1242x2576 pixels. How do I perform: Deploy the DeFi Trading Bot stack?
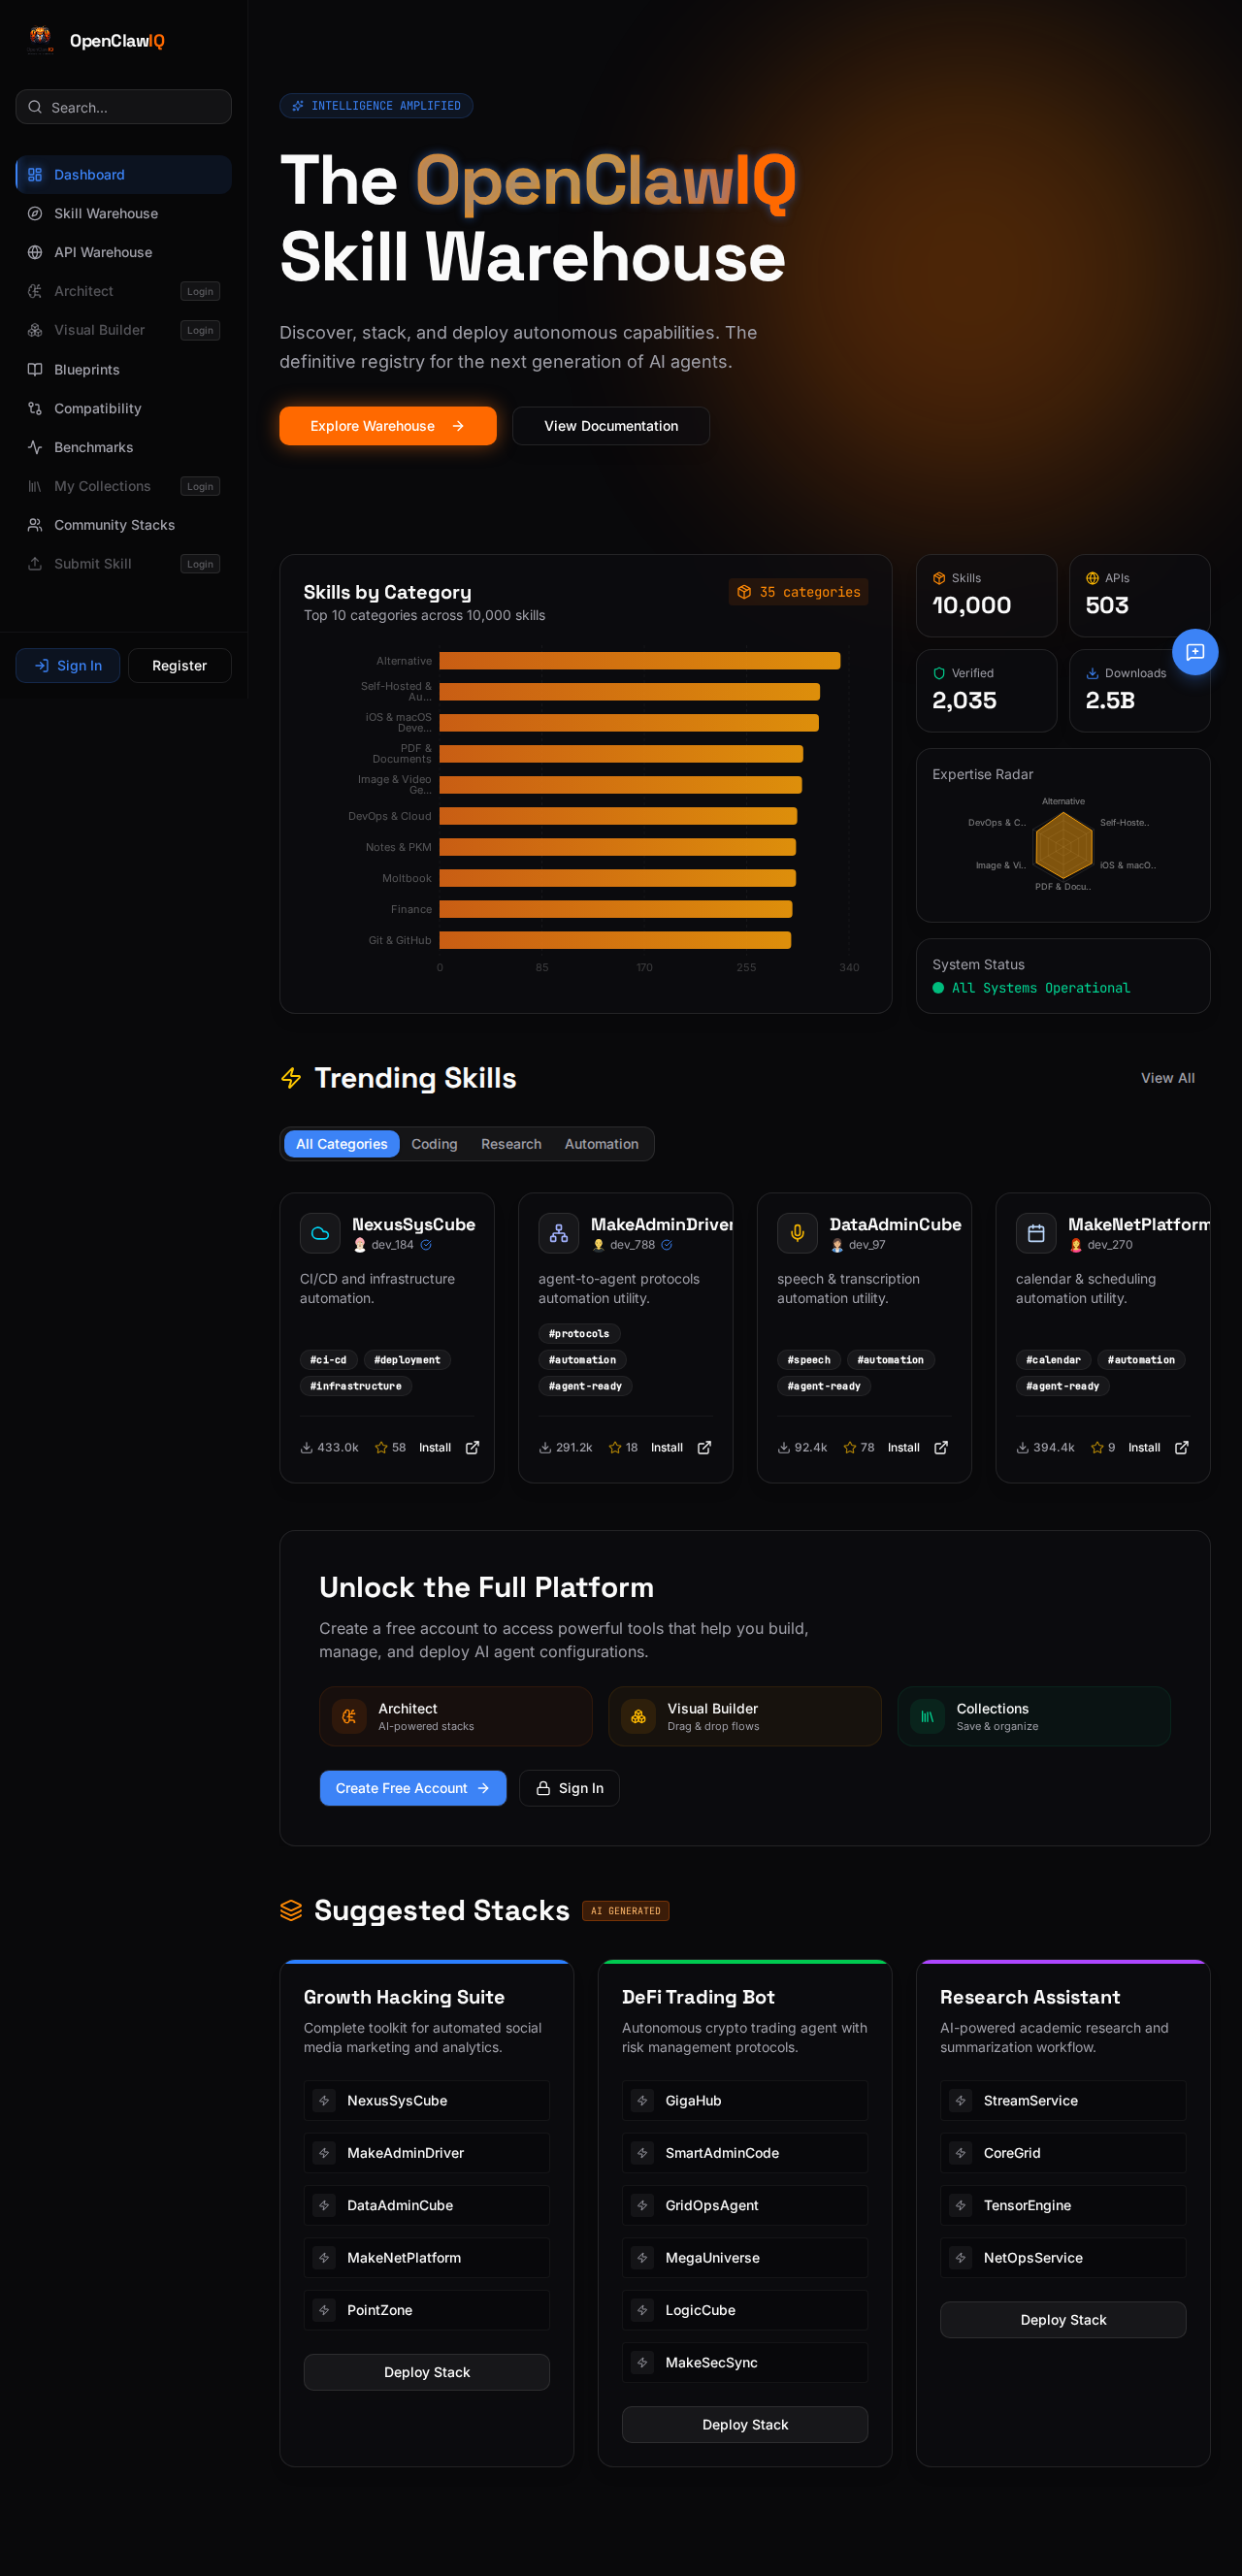(x=745, y=2424)
